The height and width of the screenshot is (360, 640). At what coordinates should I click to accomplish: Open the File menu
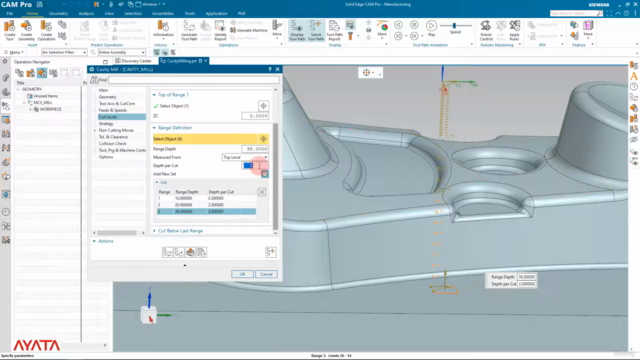click(x=9, y=13)
